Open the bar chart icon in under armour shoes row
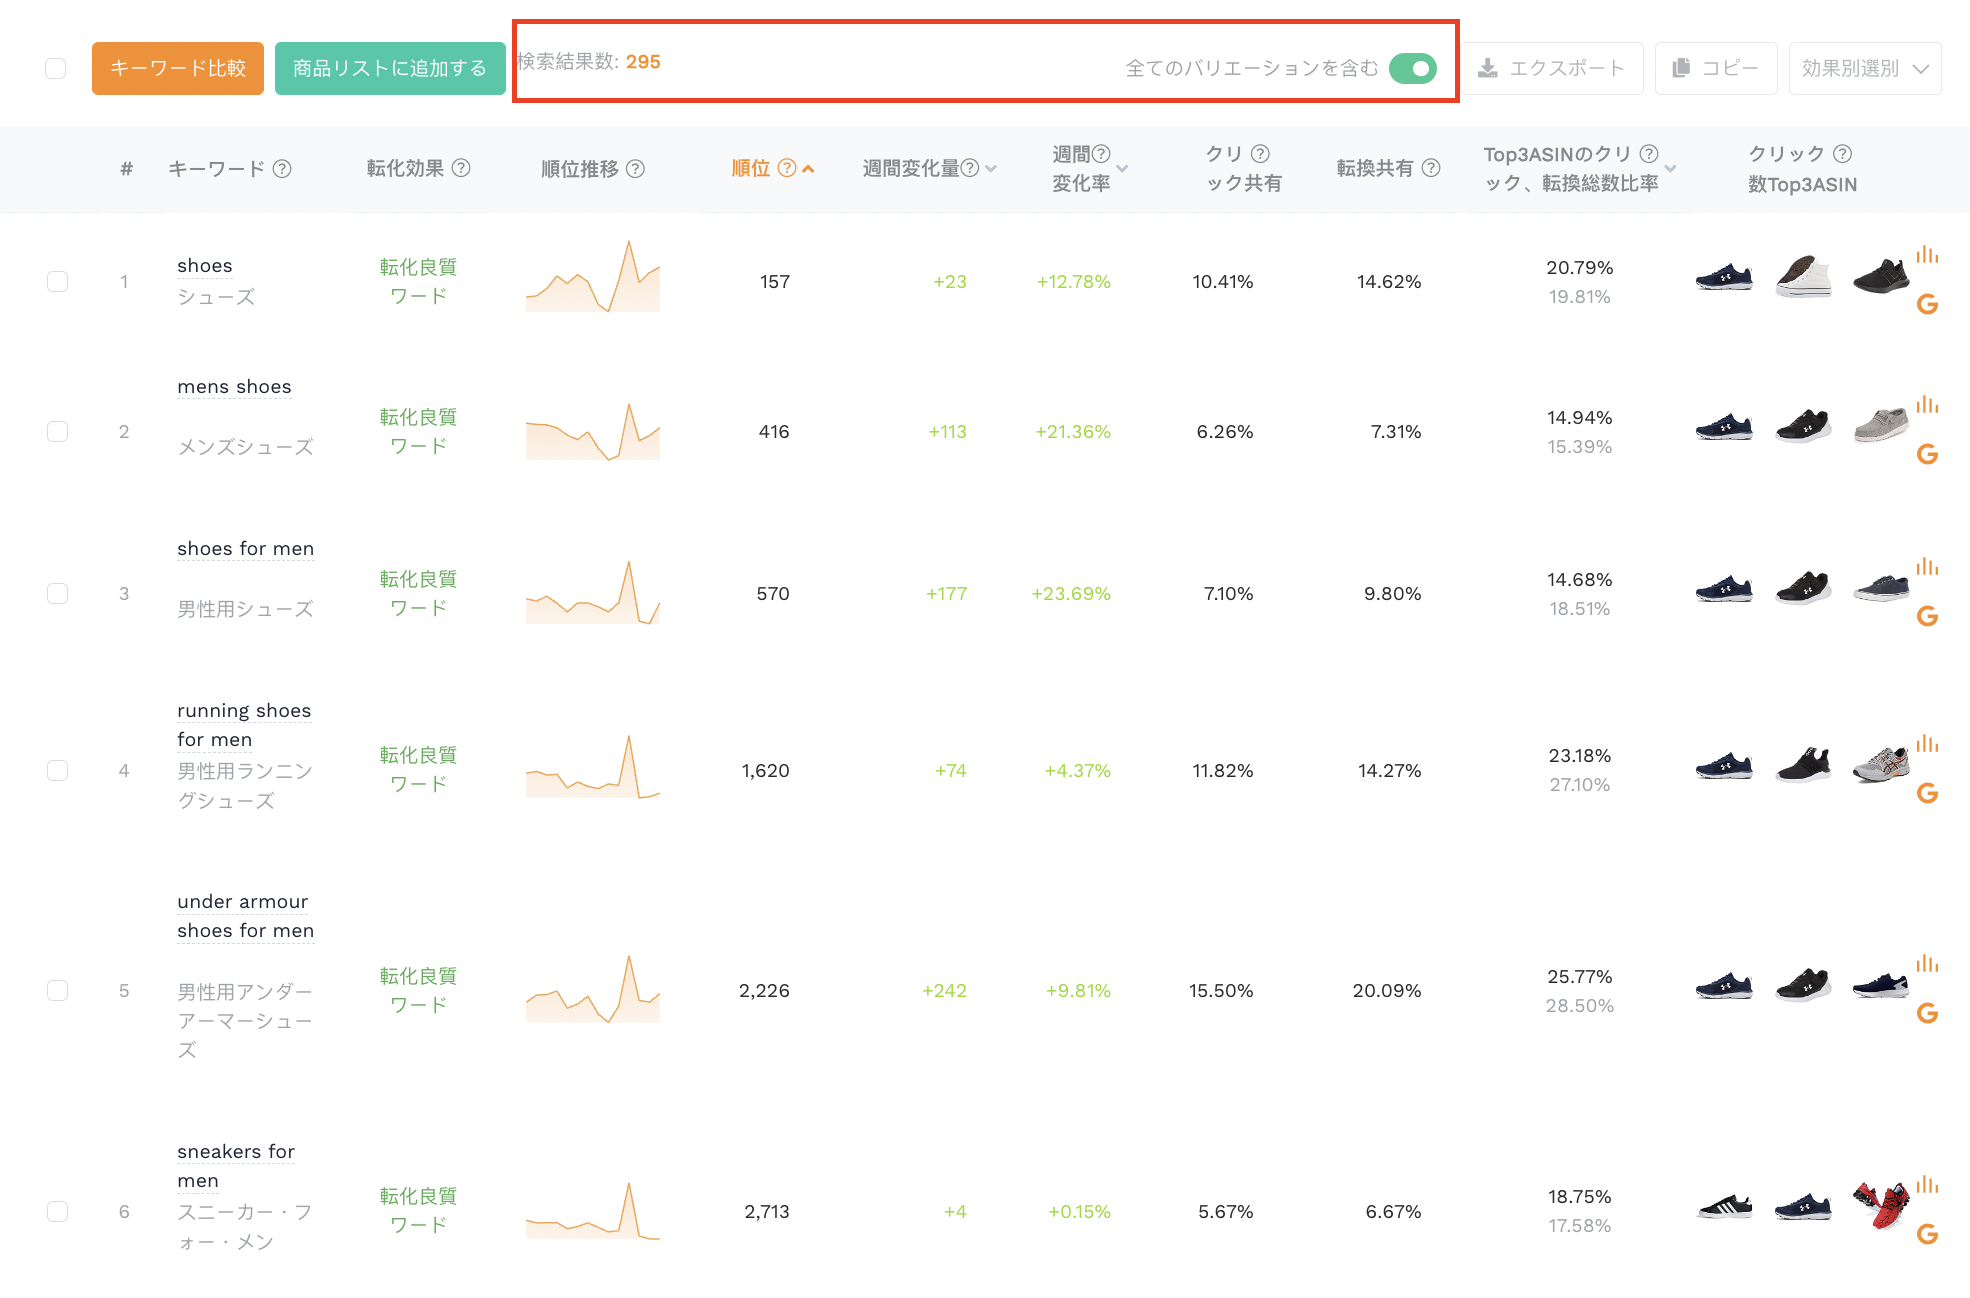This screenshot has width=1970, height=1298. click(1927, 964)
